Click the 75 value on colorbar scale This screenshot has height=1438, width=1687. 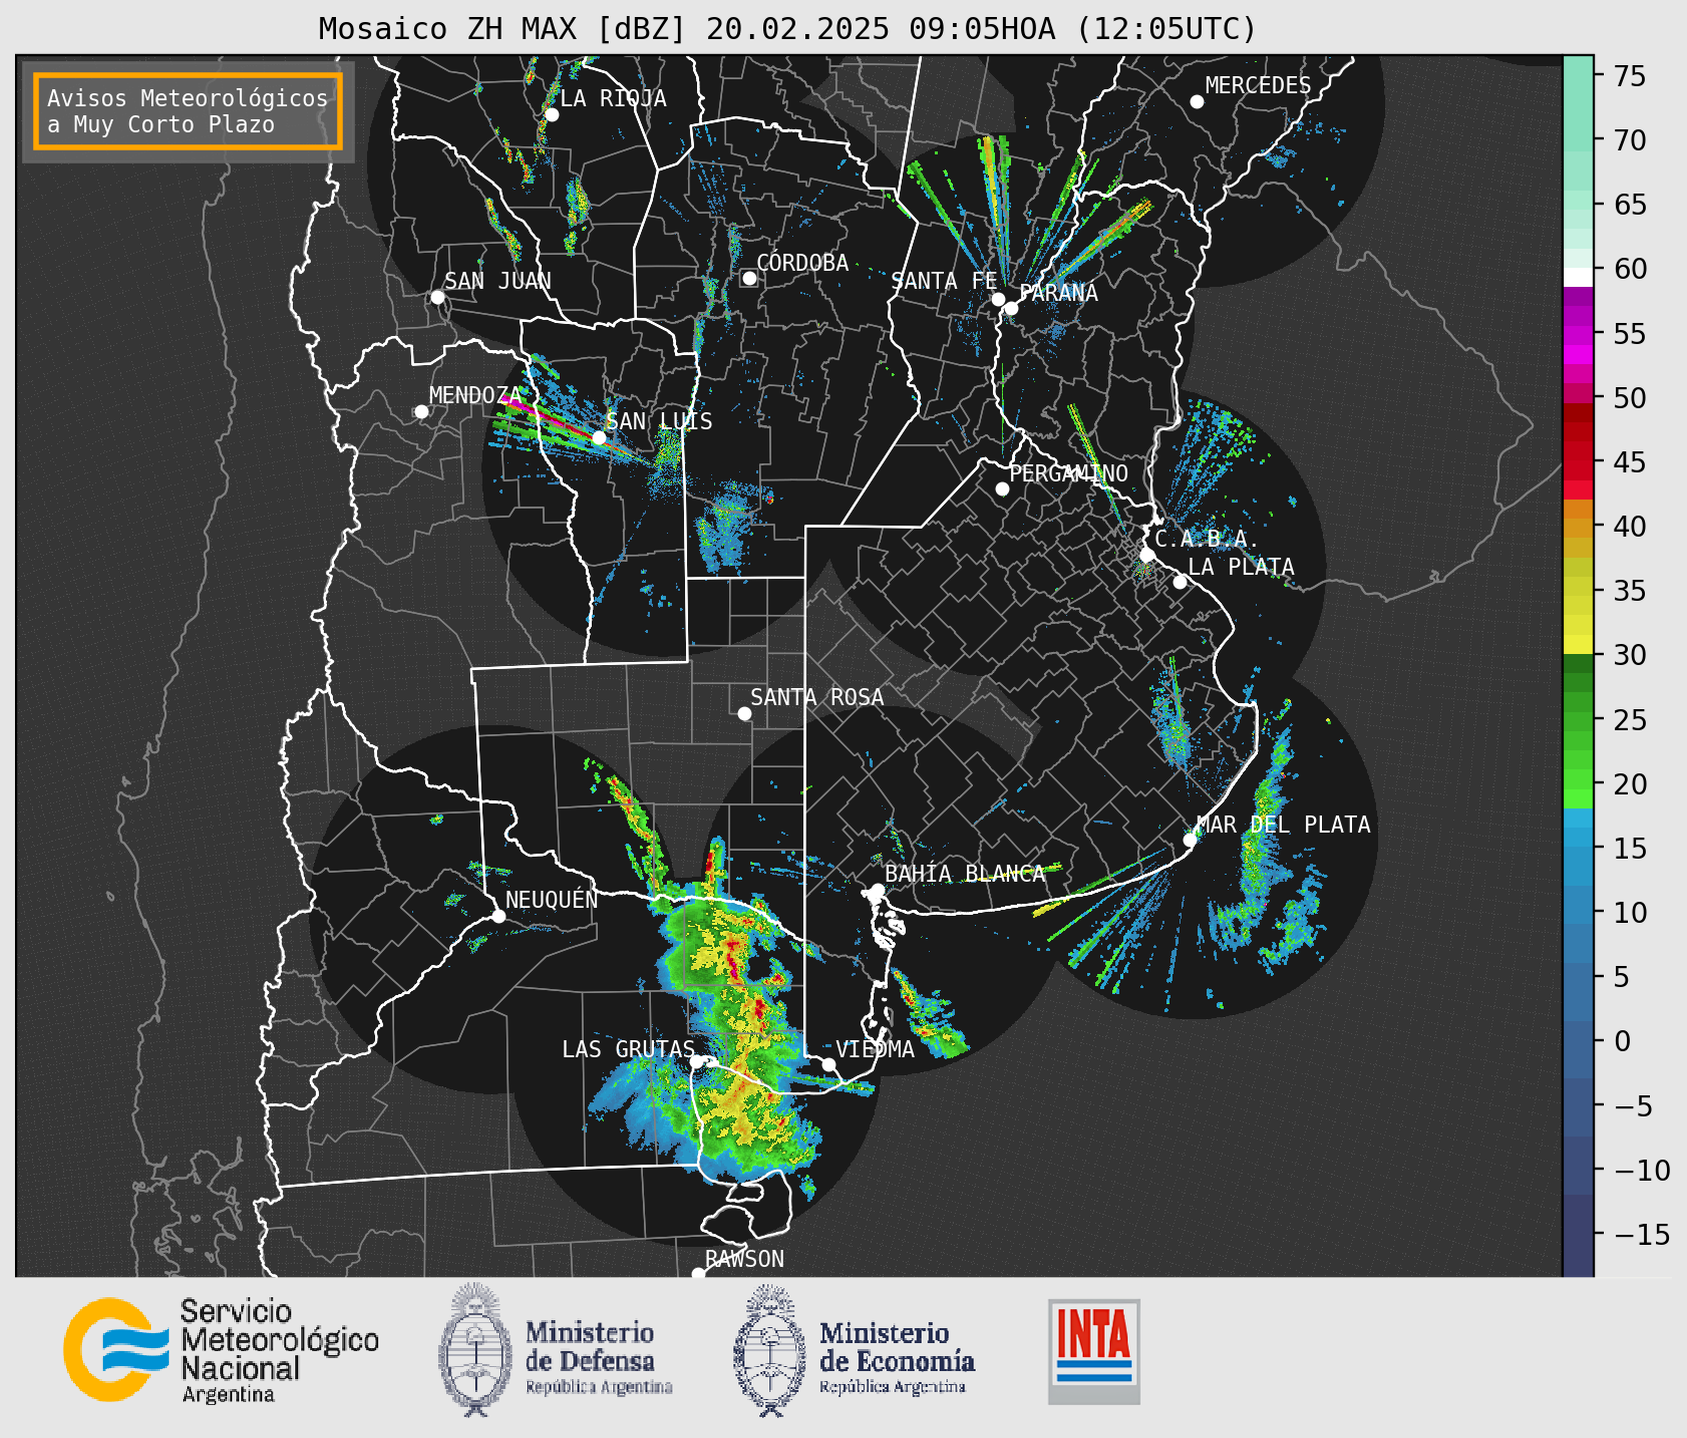[x=1629, y=76]
